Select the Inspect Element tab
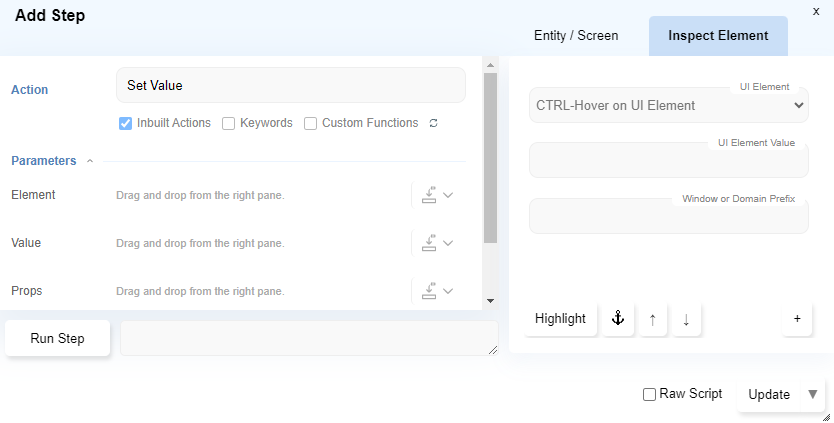 (x=718, y=36)
